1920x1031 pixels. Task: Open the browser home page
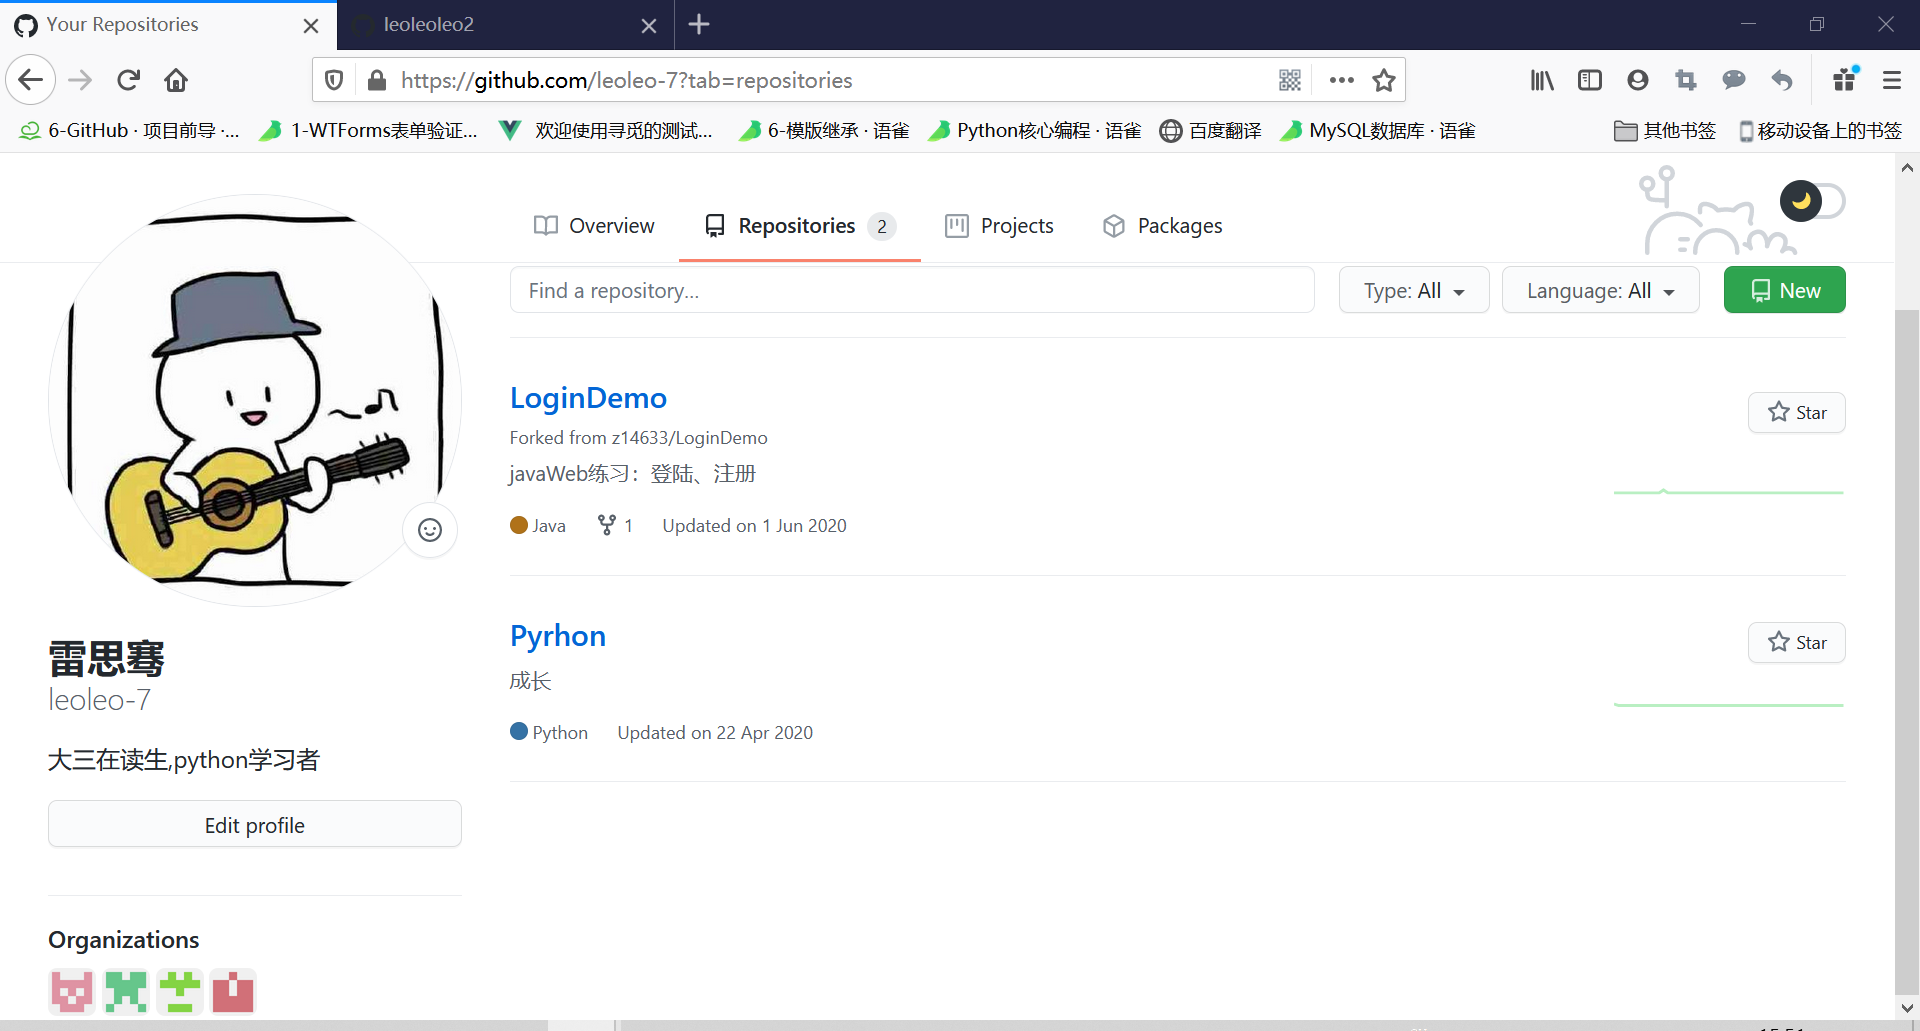coord(176,80)
